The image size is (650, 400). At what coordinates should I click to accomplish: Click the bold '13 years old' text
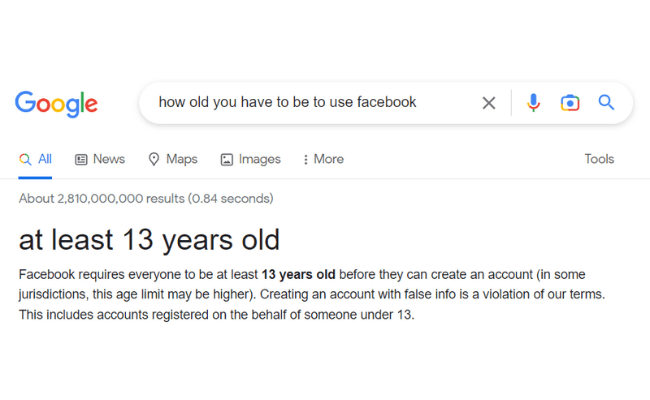click(x=298, y=274)
